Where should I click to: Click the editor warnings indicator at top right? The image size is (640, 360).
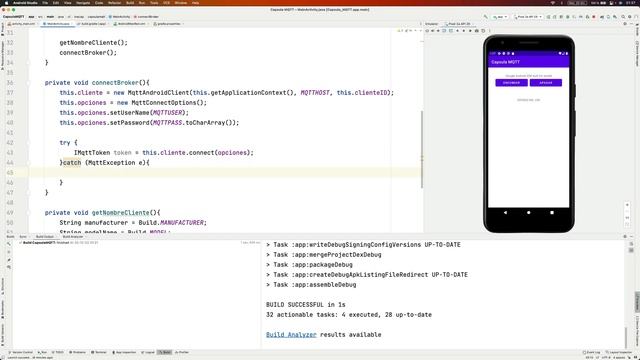pyautogui.click(x=405, y=31)
